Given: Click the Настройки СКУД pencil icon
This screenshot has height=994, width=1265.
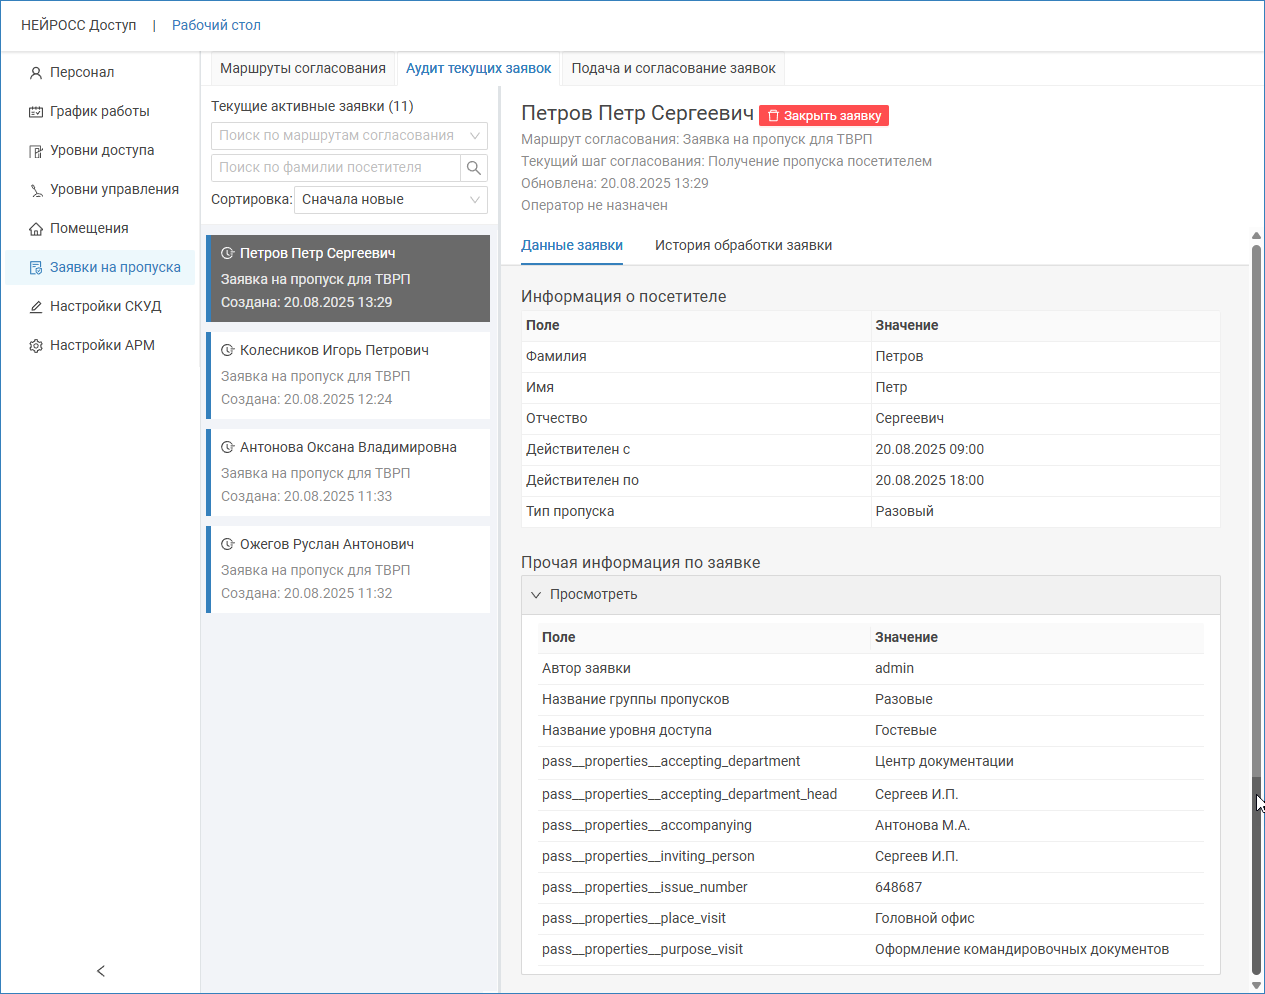Looking at the screenshot, I should 36,307.
